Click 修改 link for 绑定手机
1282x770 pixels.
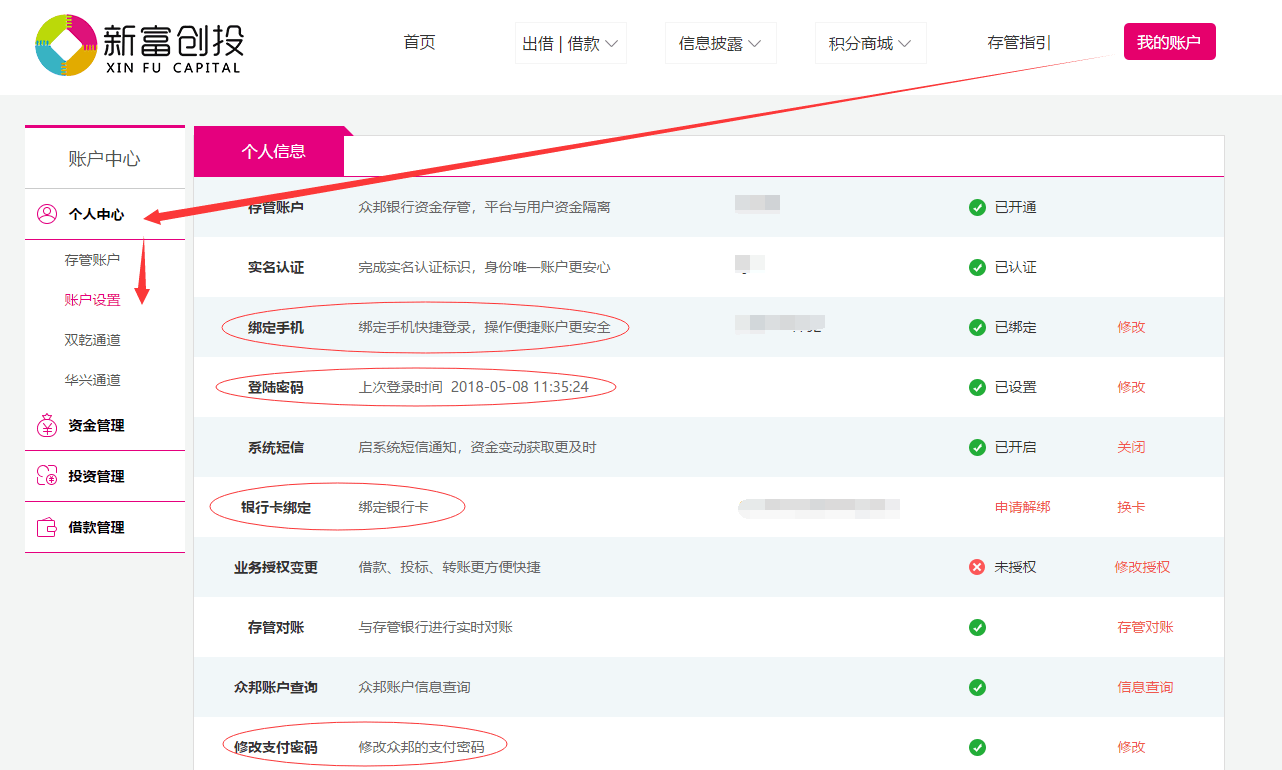[1131, 327]
